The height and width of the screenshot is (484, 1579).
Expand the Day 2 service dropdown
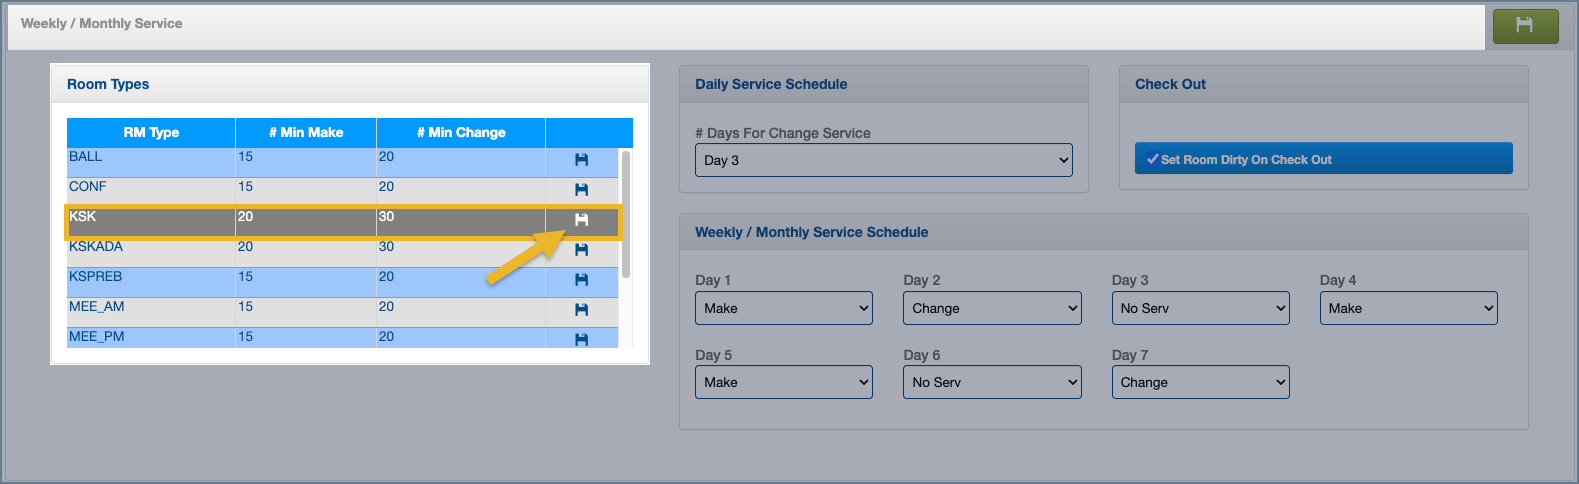992,308
